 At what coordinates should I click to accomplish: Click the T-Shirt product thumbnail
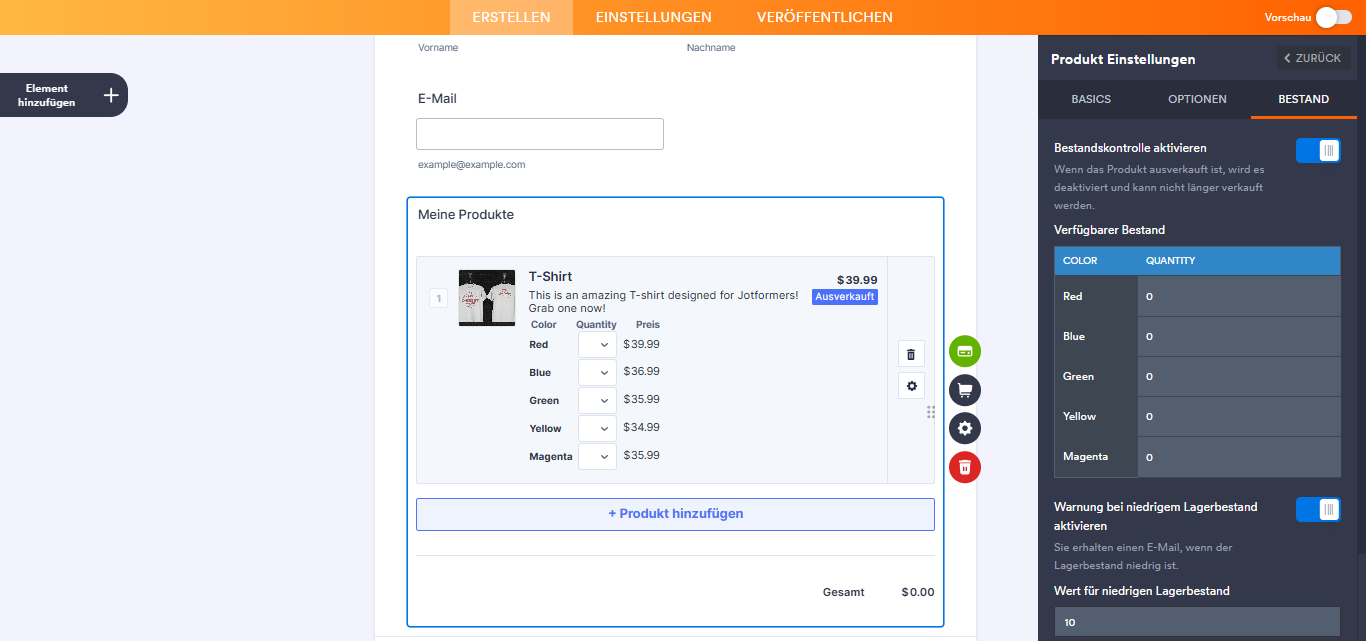tap(487, 298)
